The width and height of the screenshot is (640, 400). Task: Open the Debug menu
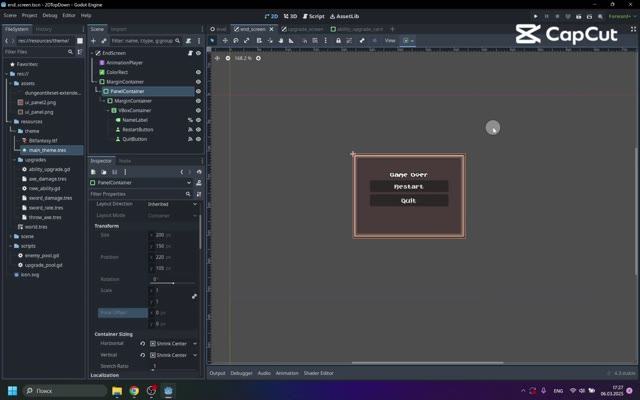click(50, 16)
